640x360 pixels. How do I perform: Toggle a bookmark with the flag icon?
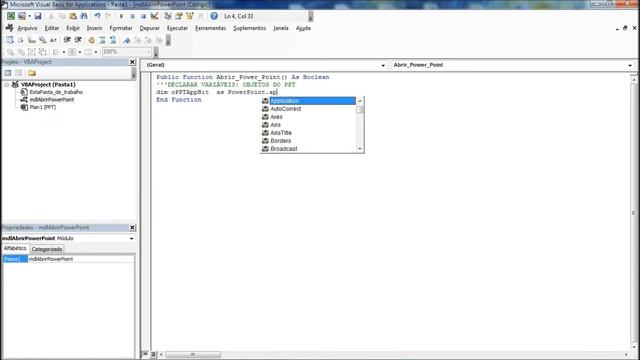click(127, 40)
